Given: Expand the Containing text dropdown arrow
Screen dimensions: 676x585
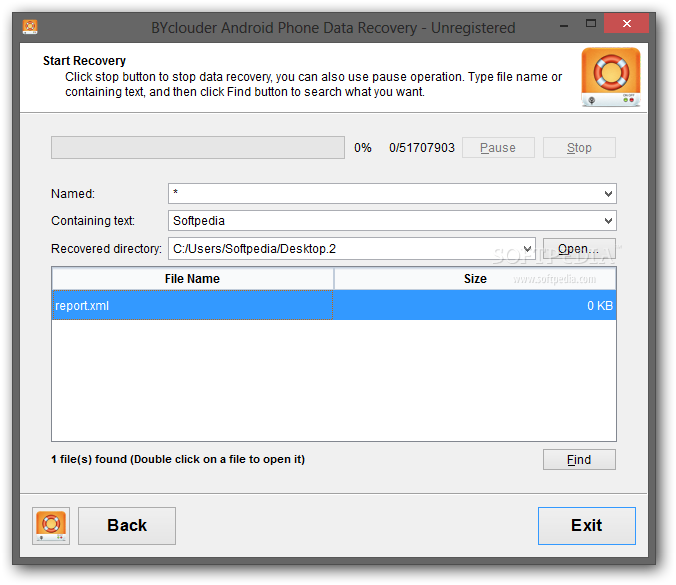Looking at the screenshot, I should point(608,221).
